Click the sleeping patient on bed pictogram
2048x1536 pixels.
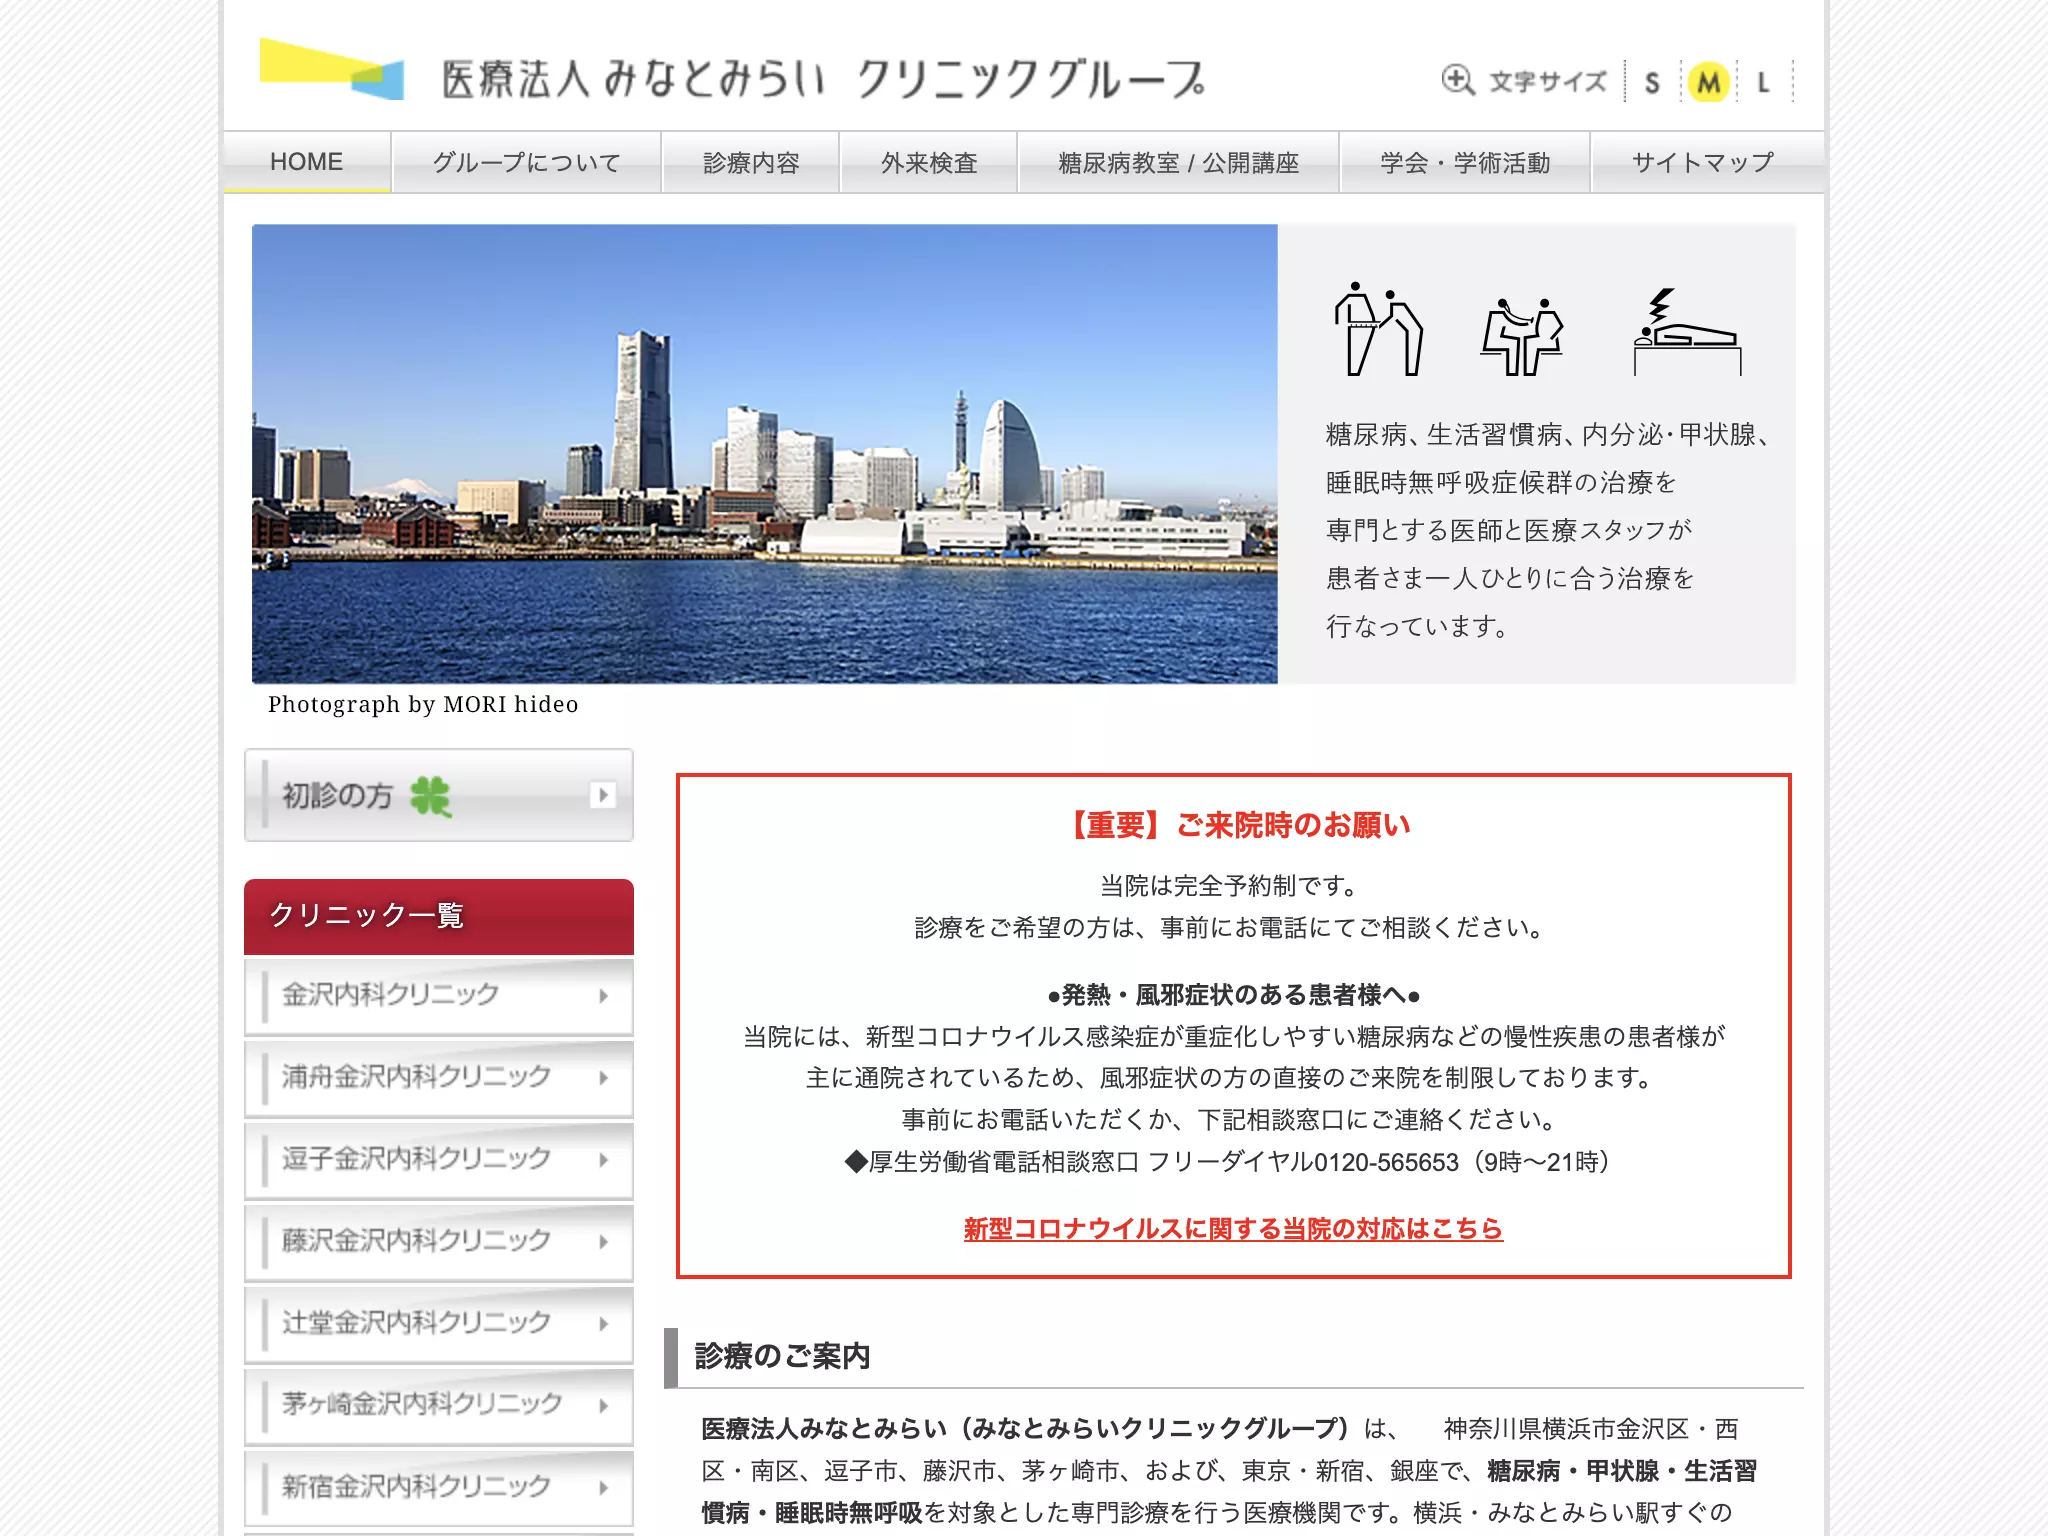point(1687,332)
